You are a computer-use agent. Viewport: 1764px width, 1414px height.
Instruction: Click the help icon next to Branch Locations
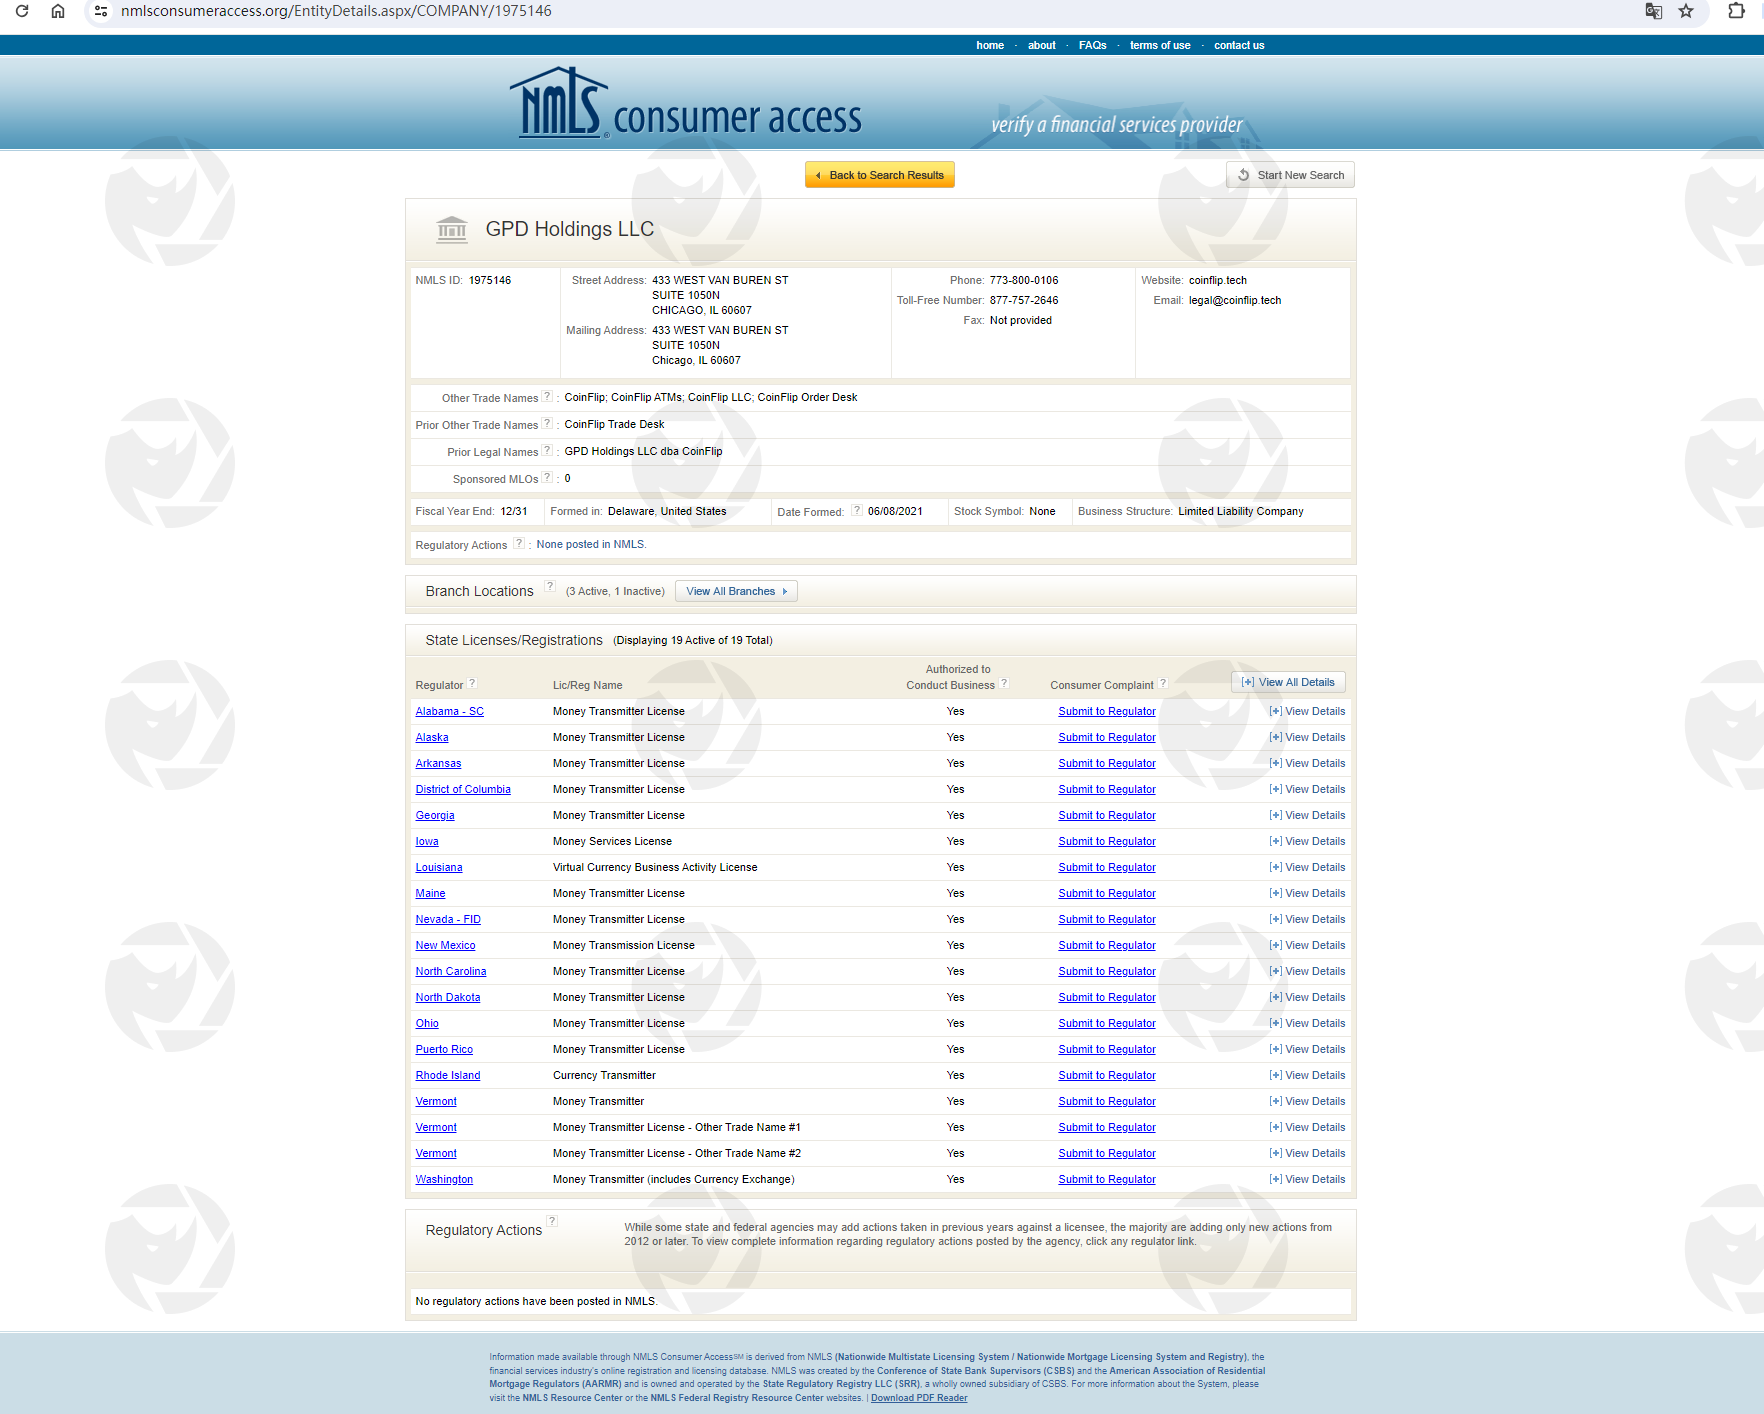coord(550,587)
